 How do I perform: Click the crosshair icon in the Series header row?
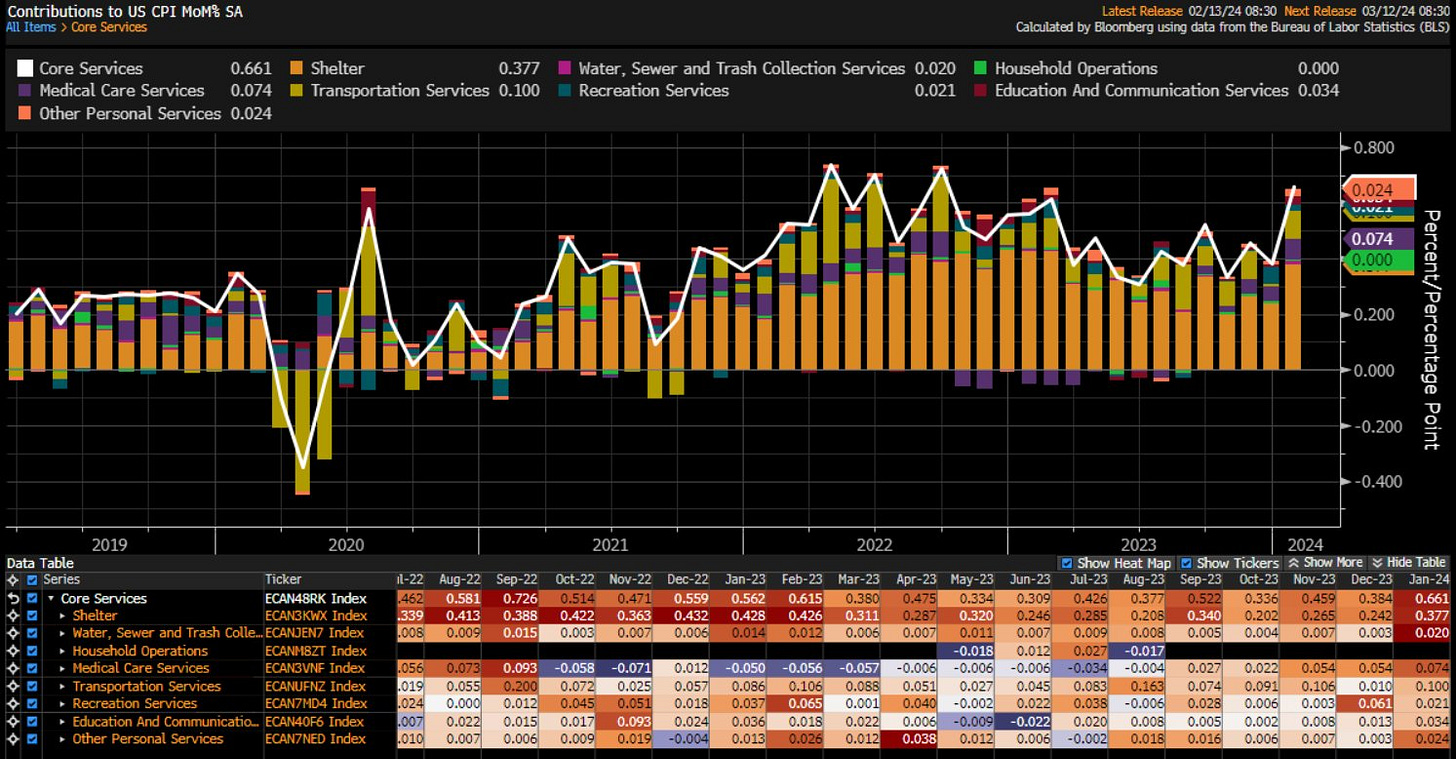[12, 580]
